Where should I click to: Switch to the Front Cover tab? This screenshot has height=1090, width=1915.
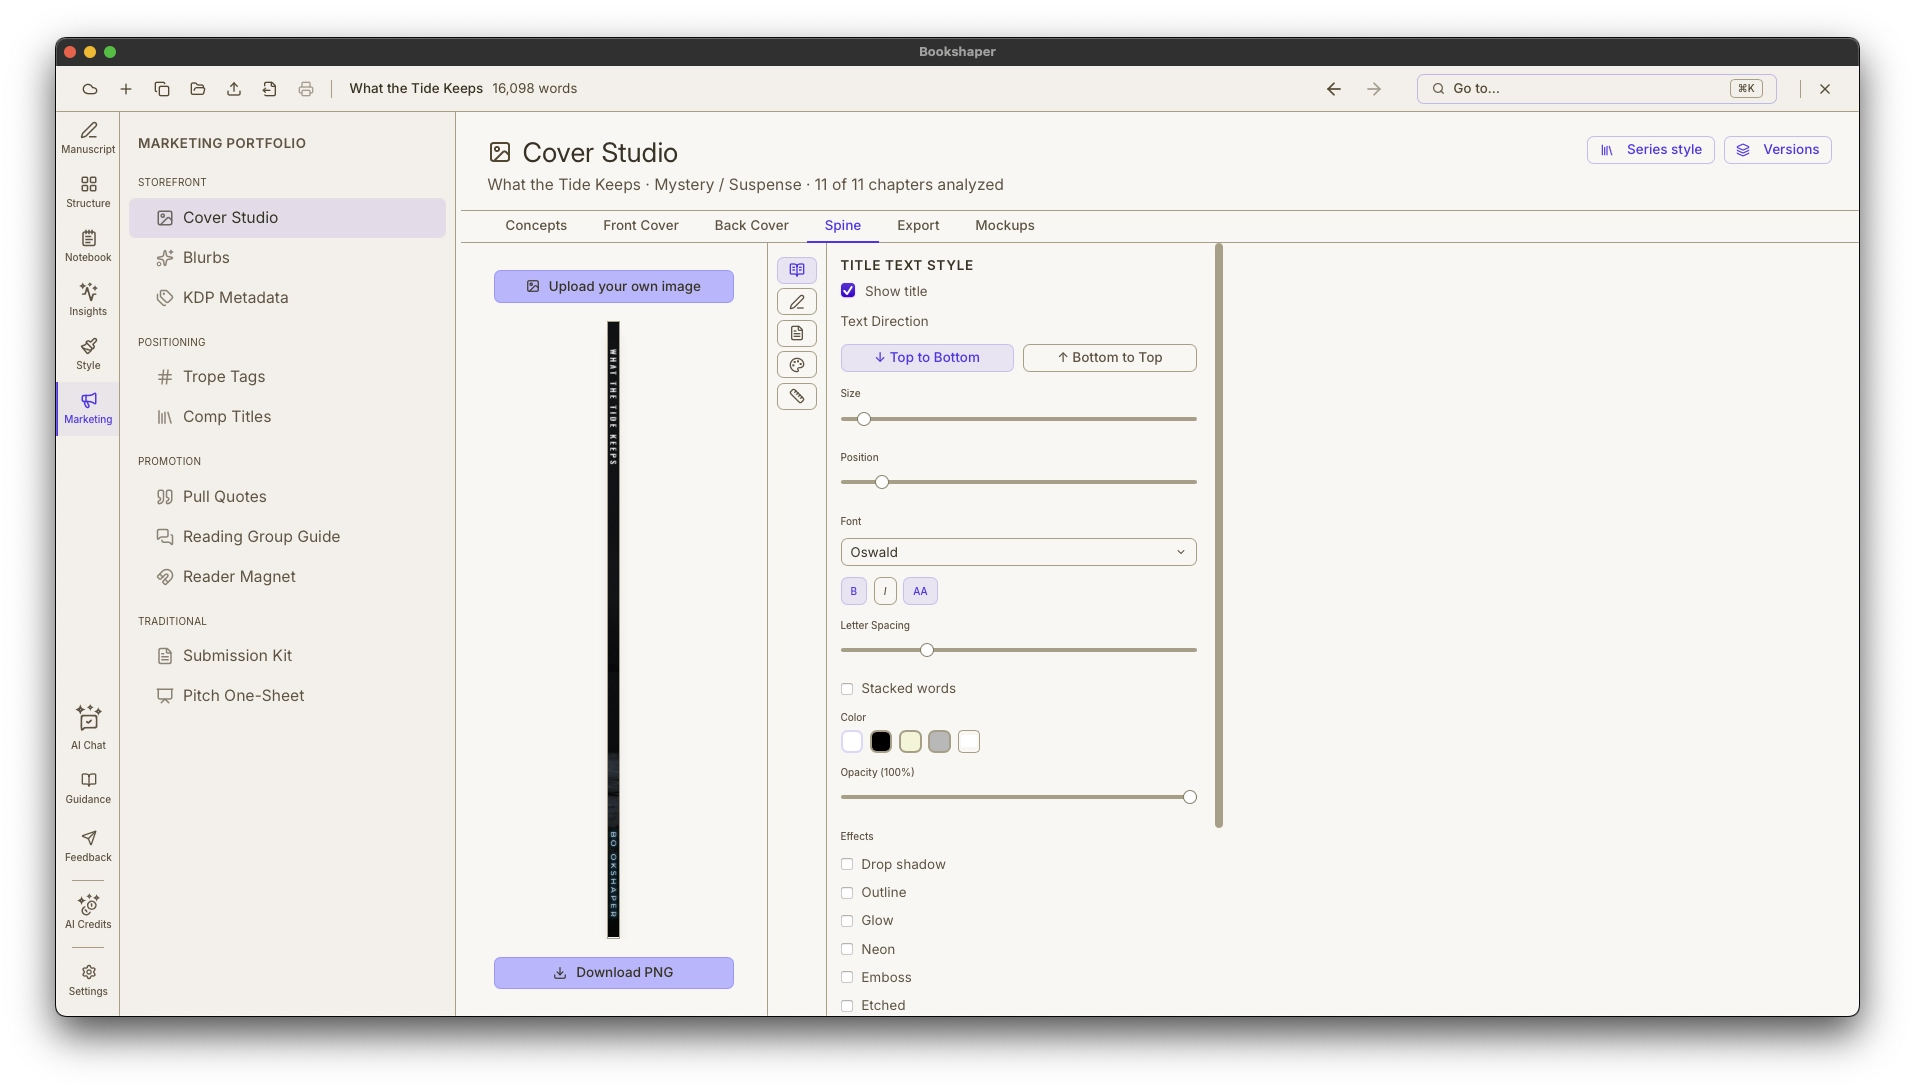641,226
